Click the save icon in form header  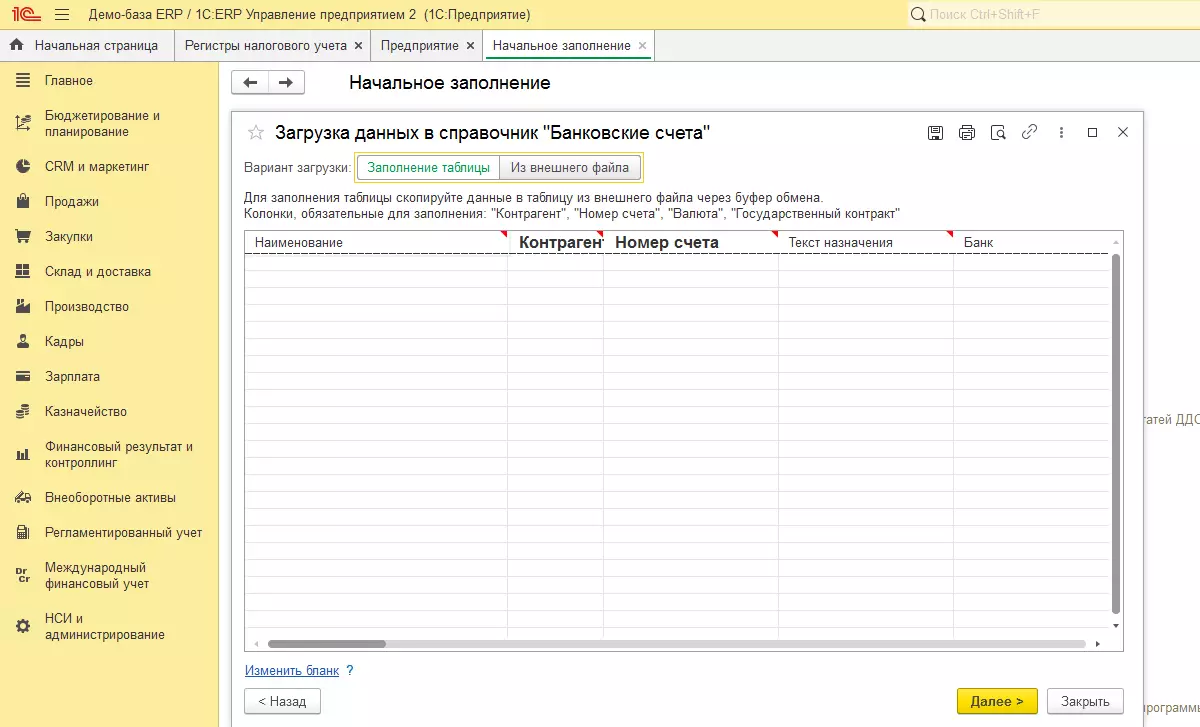[936, 133]
